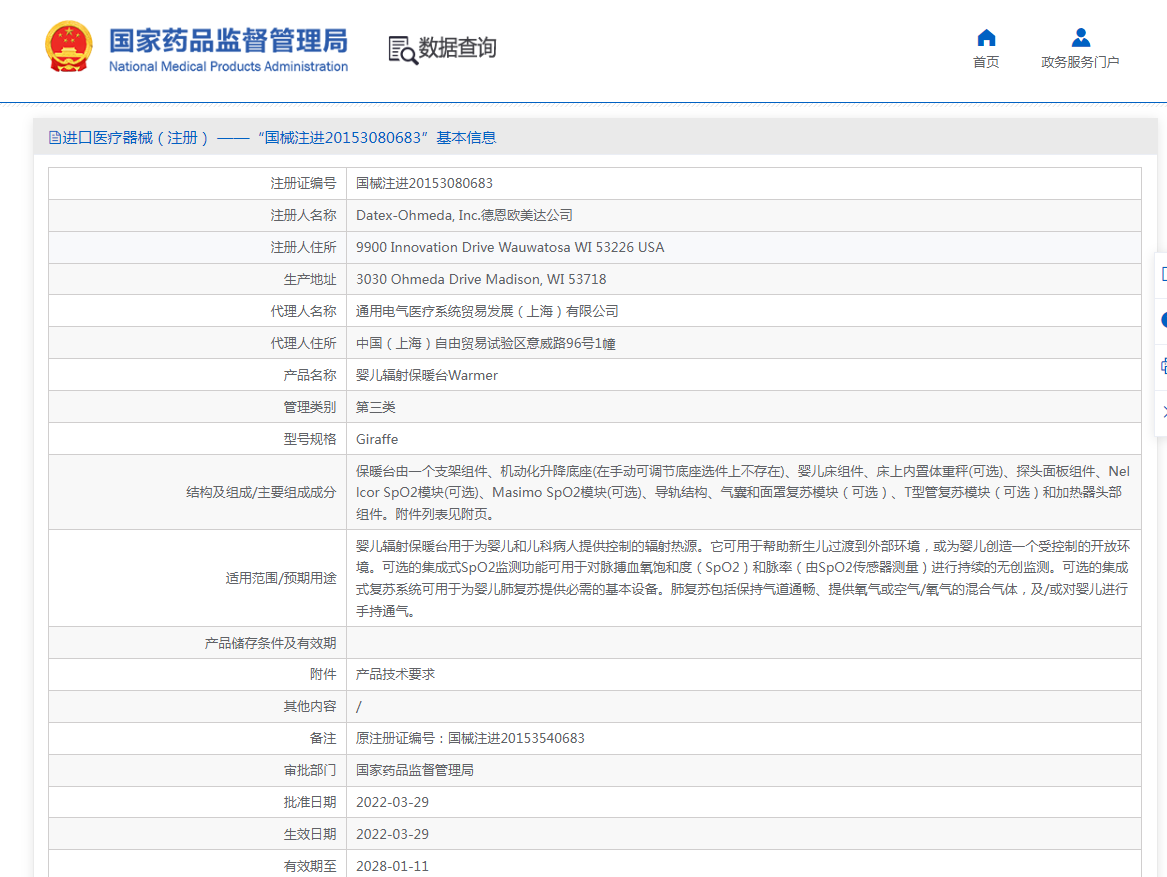The height and width of the screenshot is (877, 1167).
Task: Select the 生产地址 label
Action: coord(310,279)
